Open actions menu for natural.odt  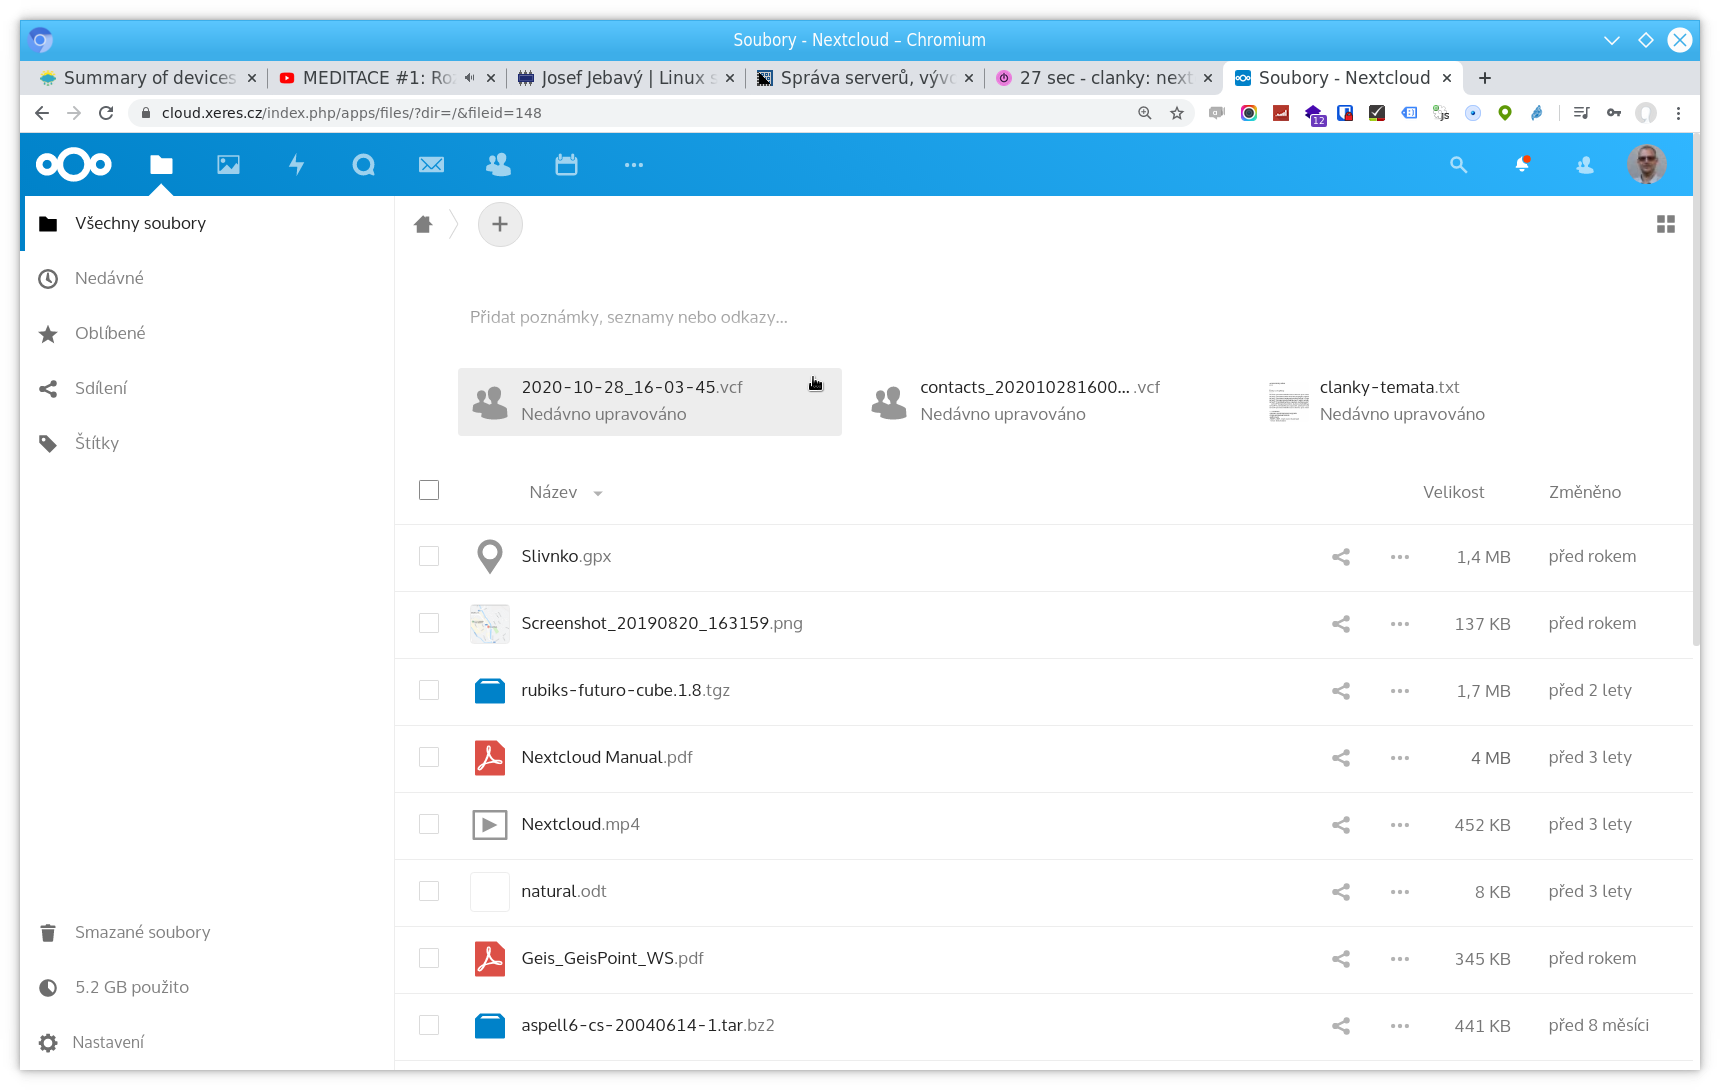[x=1400, y=892]
